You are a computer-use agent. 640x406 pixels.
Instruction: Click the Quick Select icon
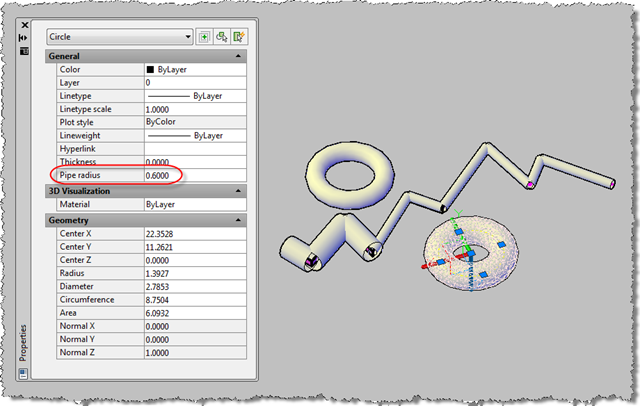(x=239, y=37)
